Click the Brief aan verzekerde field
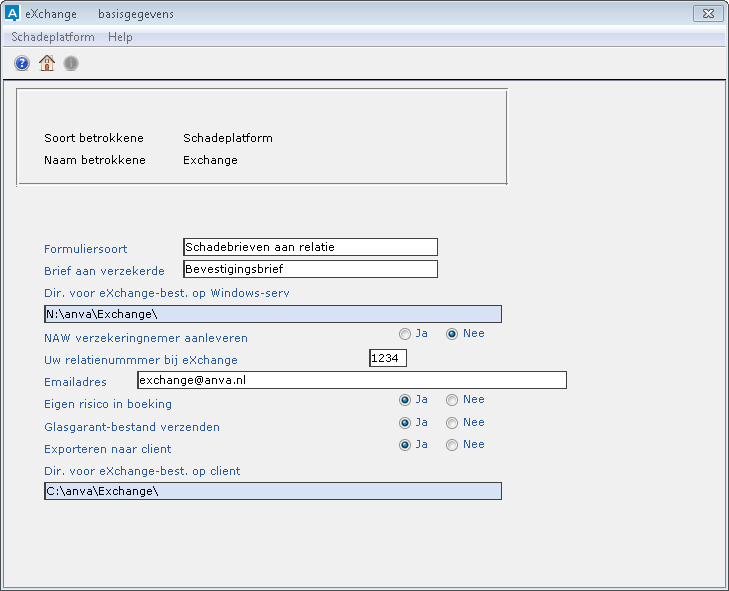The height and width of the screenshot is (591, 729). pos(310,269)
